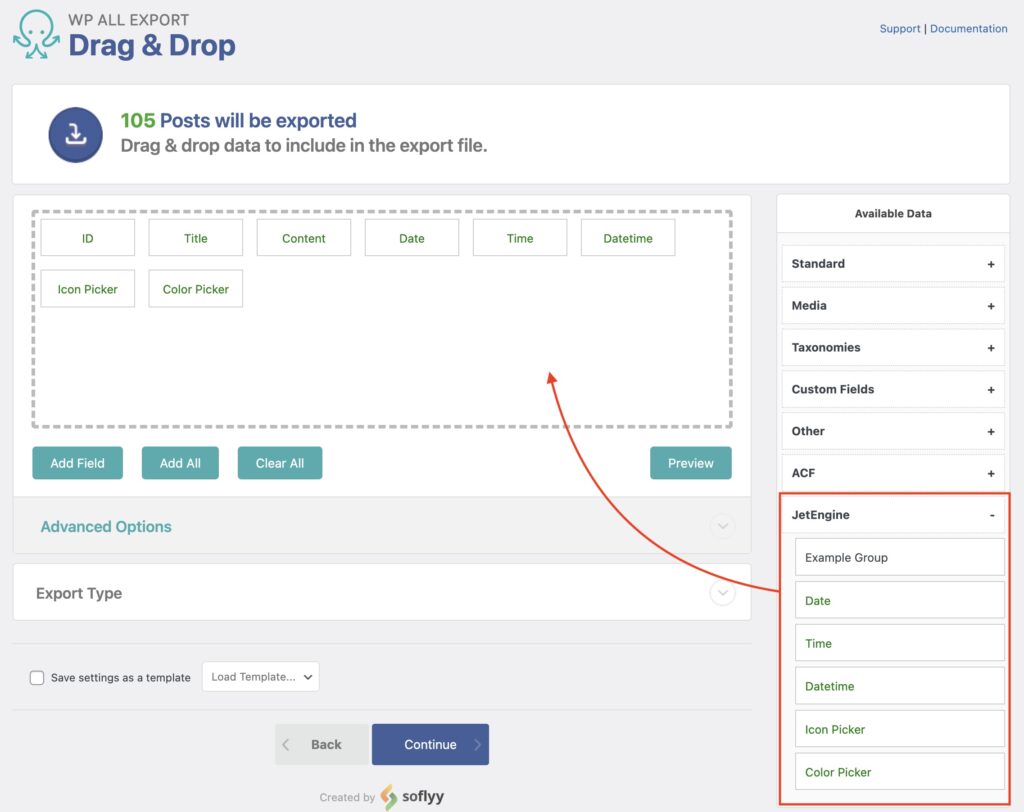Click the dropdown arrow on the Load Template selector

coord(307,677)
